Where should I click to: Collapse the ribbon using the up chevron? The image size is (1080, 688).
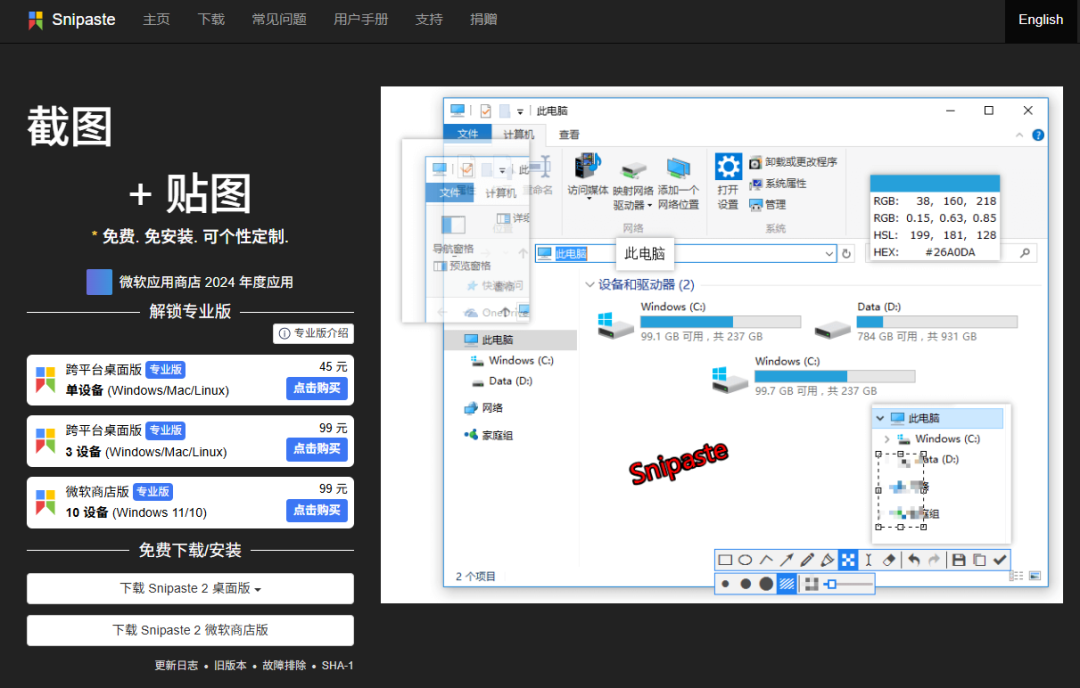pos(1019,135)
